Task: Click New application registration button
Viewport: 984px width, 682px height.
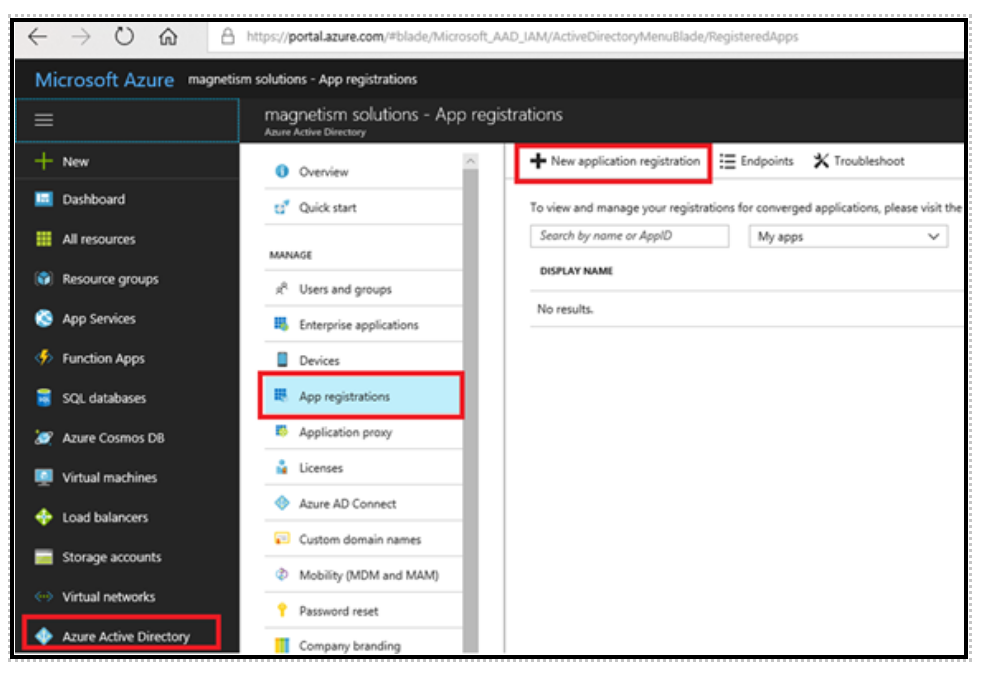Action: [614, 161]
